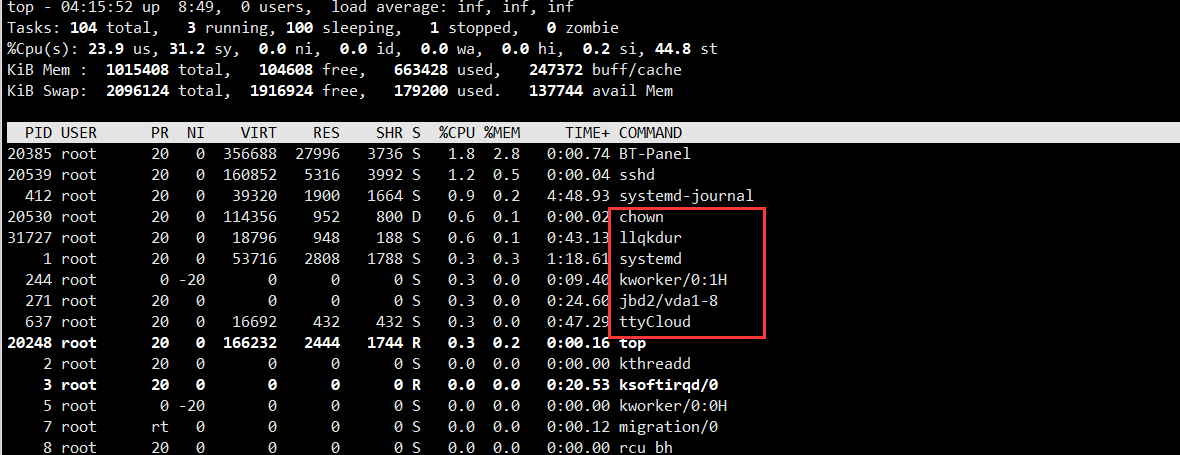This screenshot has width=1180, height=455.
Task: Click the 0:43.13 time for llqkdur
Action: (x=579, y=238)
